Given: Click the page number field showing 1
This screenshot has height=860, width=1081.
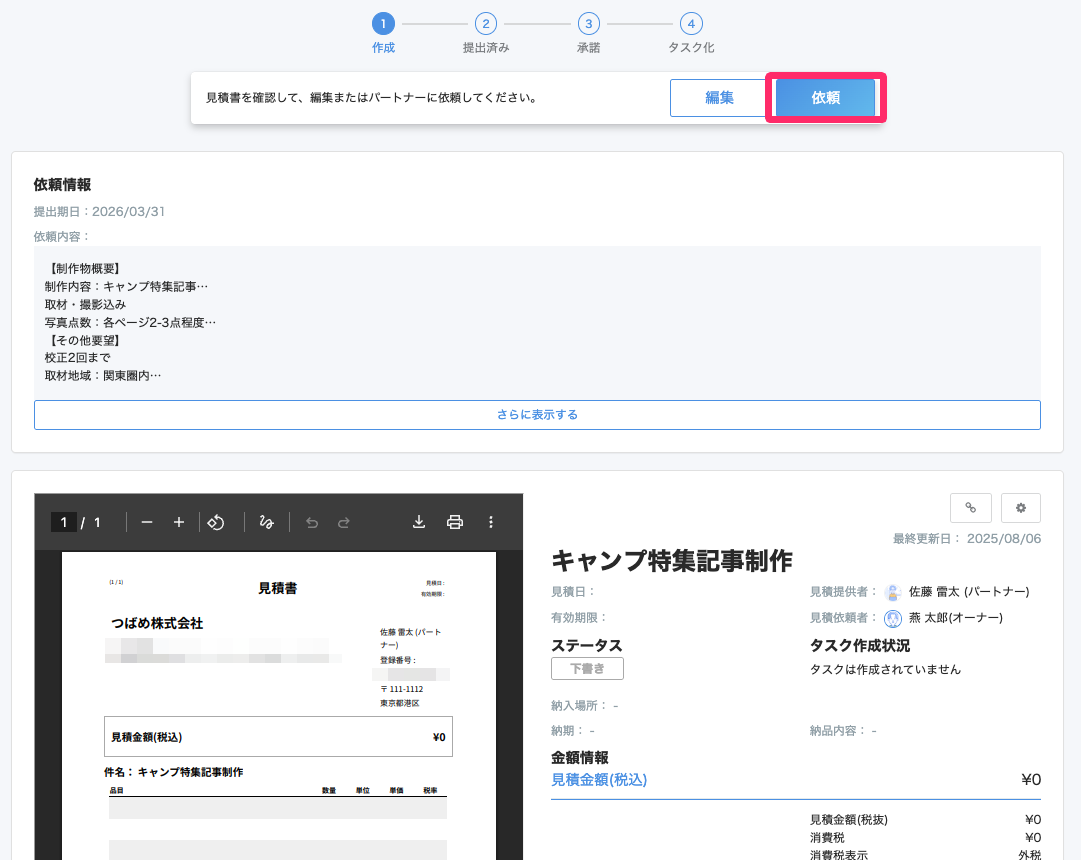Looking at the screenshot, I should (63, 521).
